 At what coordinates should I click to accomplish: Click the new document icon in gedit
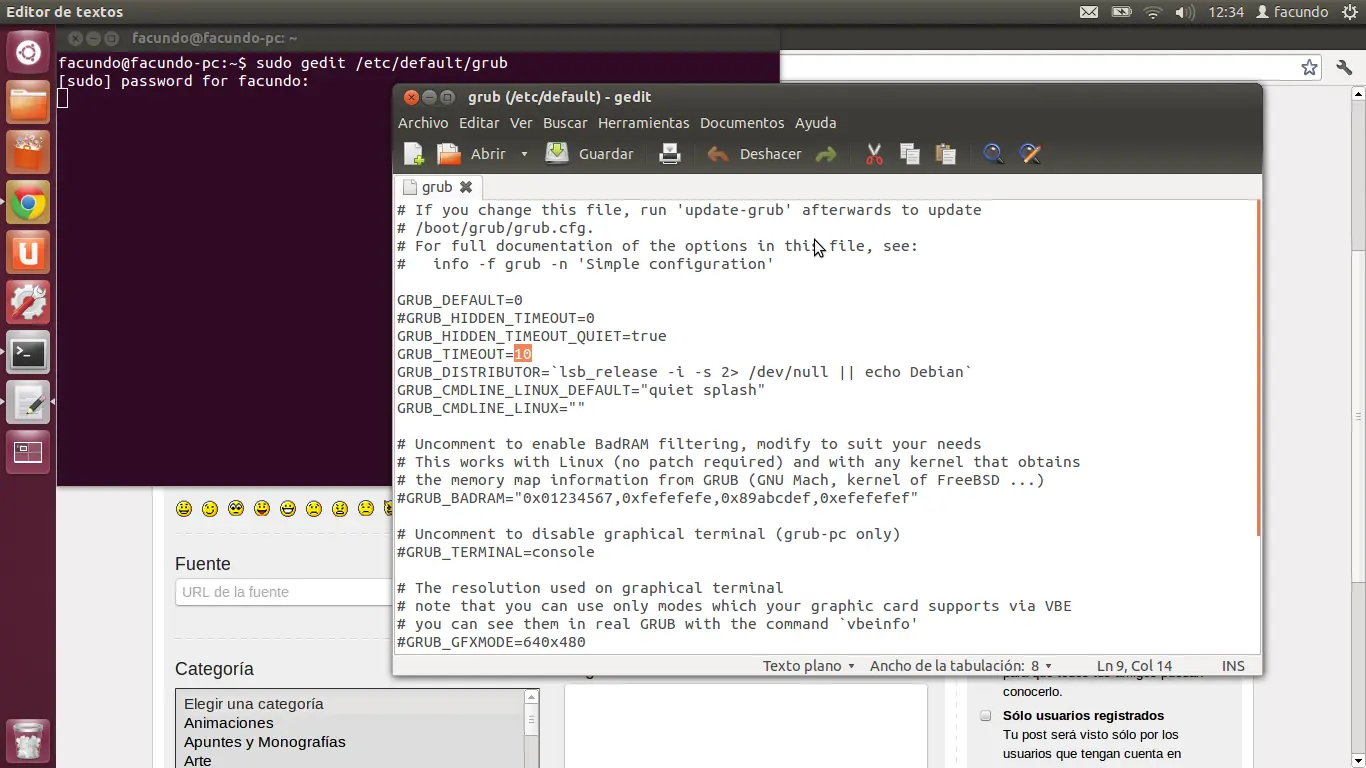(413, 154)
